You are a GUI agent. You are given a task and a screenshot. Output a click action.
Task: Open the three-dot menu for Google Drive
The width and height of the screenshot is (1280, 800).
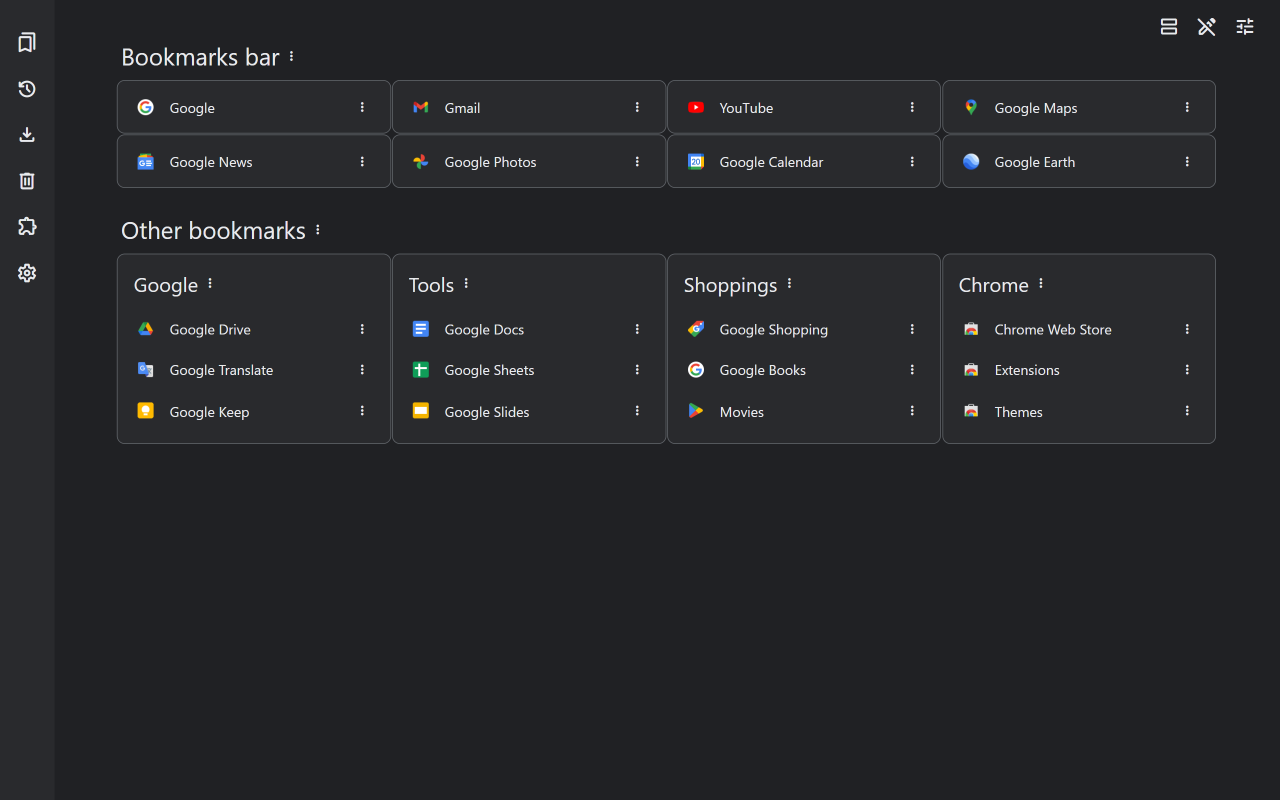pos(362,329)
